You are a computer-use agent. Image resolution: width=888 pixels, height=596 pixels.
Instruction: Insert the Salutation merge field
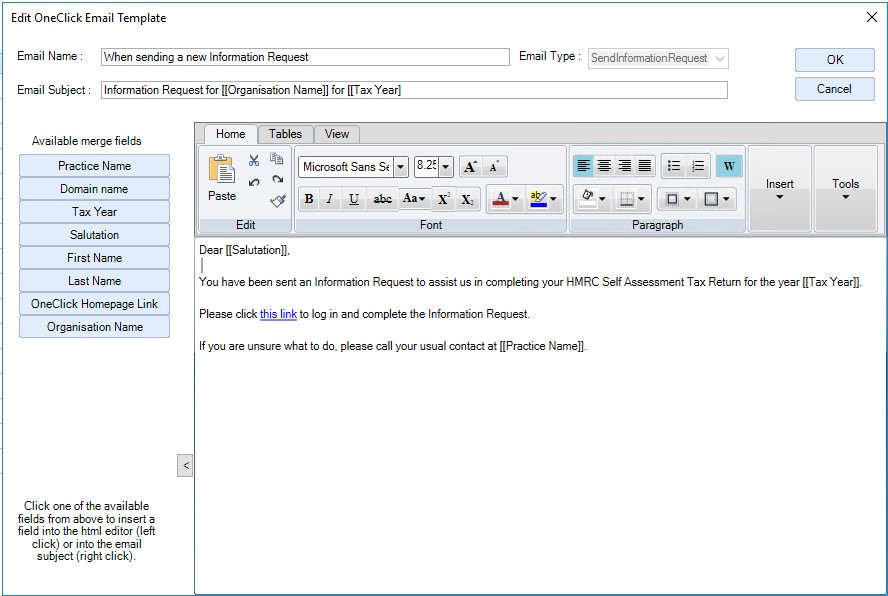pos(95,235)
